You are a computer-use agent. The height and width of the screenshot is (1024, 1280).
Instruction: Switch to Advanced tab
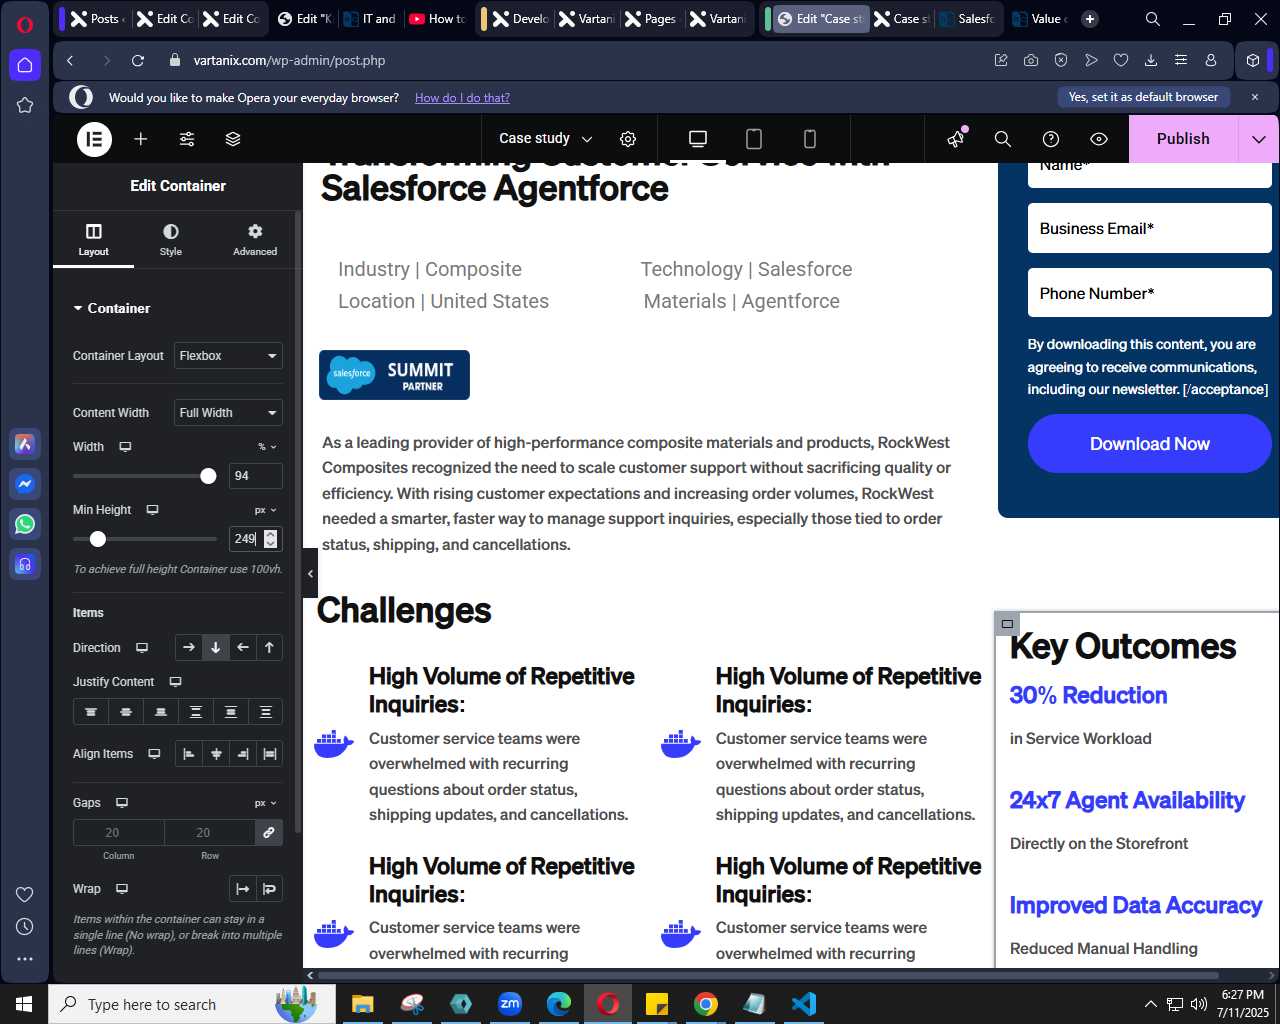255,240
